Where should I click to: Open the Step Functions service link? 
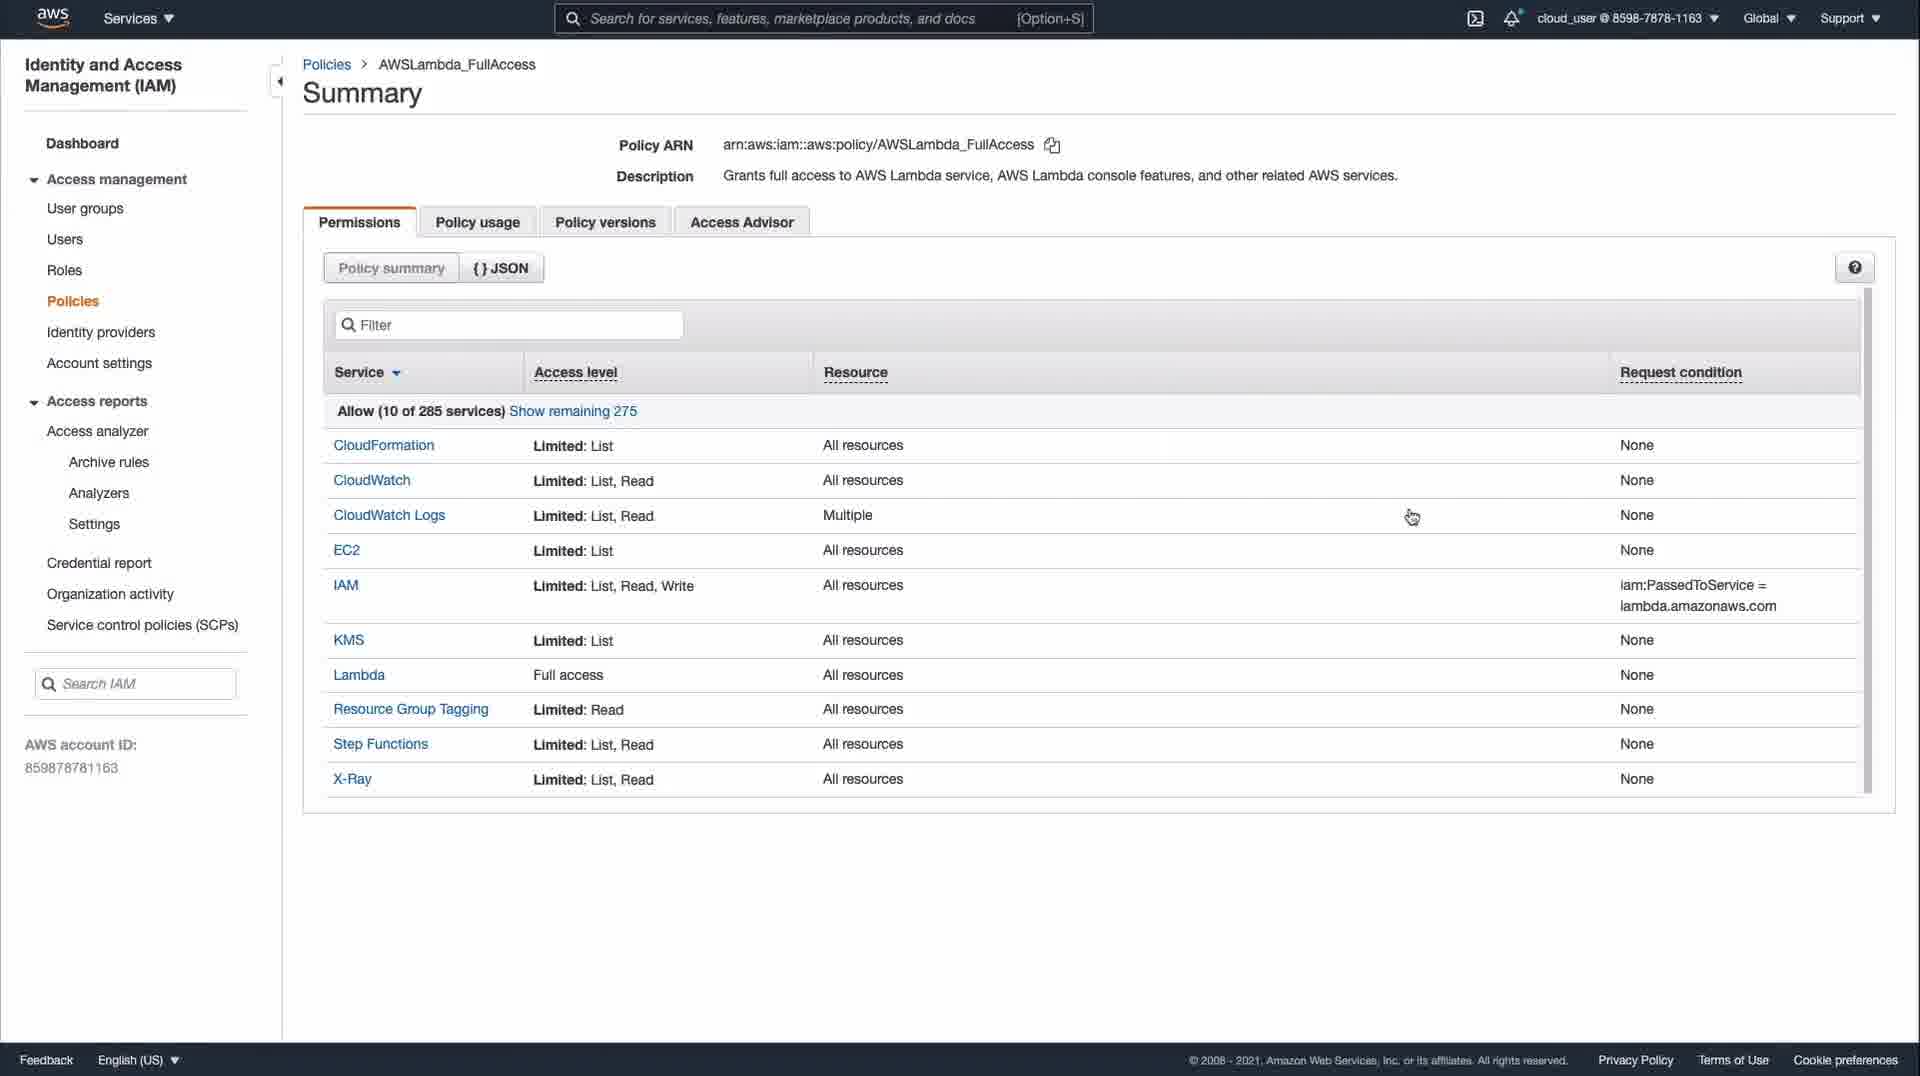click(x=381, y=745)
